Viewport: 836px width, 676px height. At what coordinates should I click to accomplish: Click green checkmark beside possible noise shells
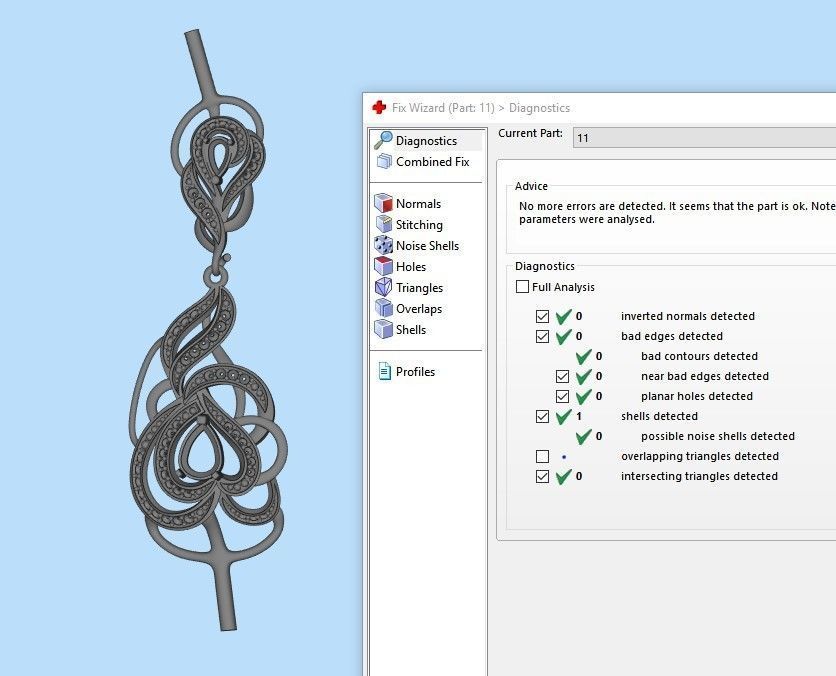[583, 436]
